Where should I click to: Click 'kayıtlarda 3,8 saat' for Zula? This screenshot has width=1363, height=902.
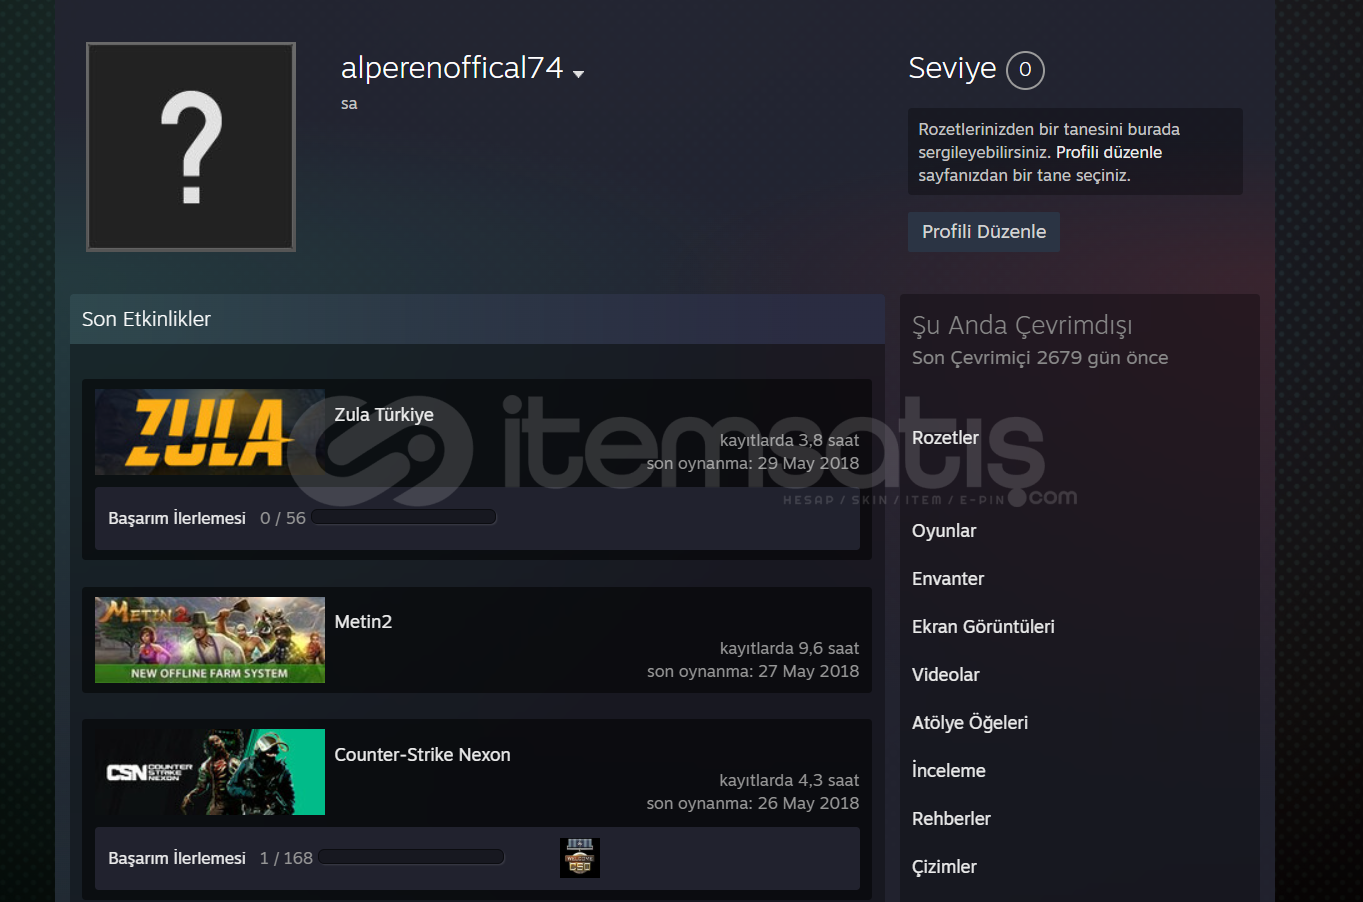click(789, 440)
